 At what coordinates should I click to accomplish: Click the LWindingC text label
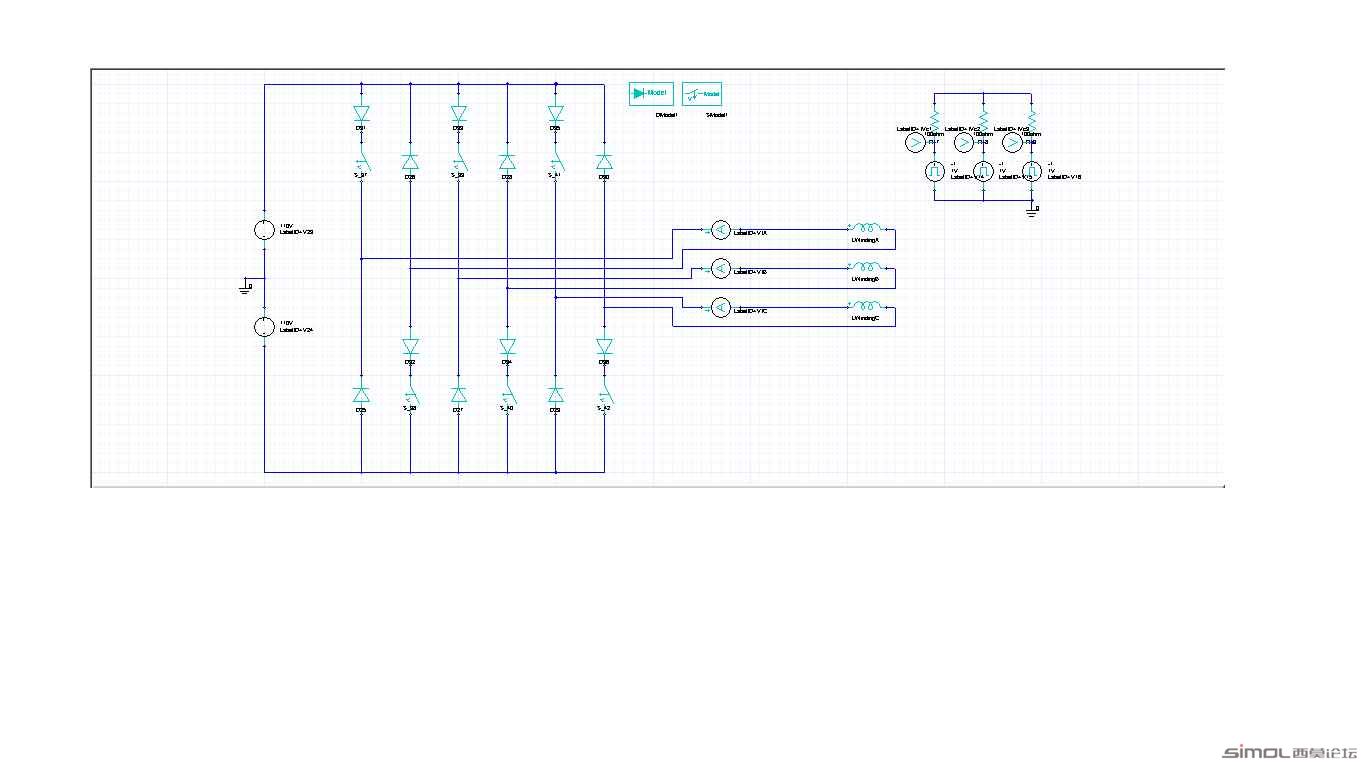pos(864,318)
